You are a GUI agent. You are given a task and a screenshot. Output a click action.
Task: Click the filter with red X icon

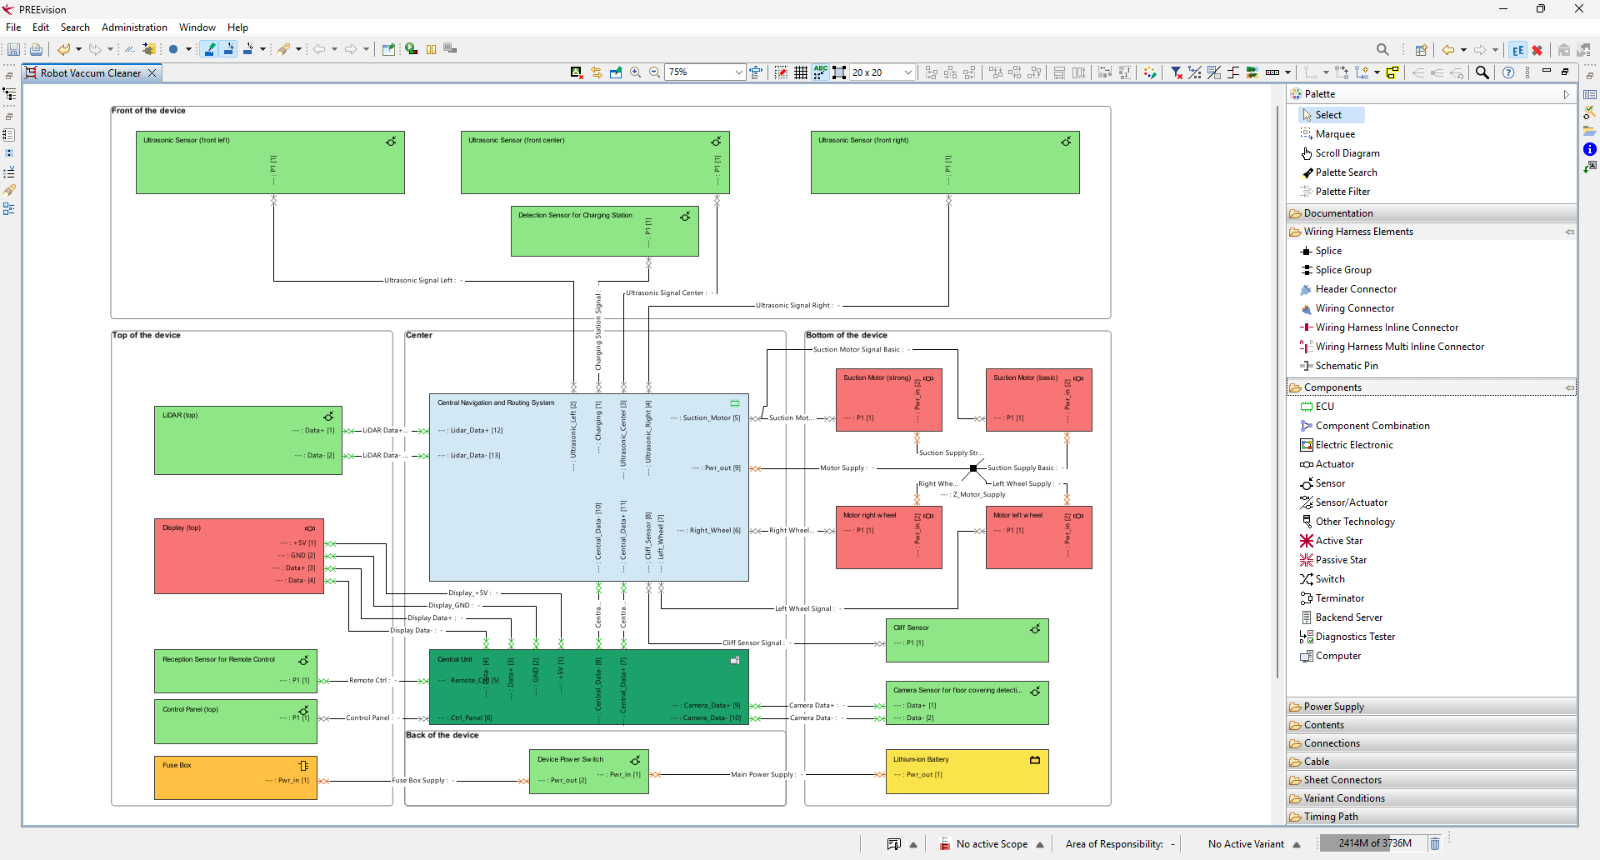[1177, 73]
